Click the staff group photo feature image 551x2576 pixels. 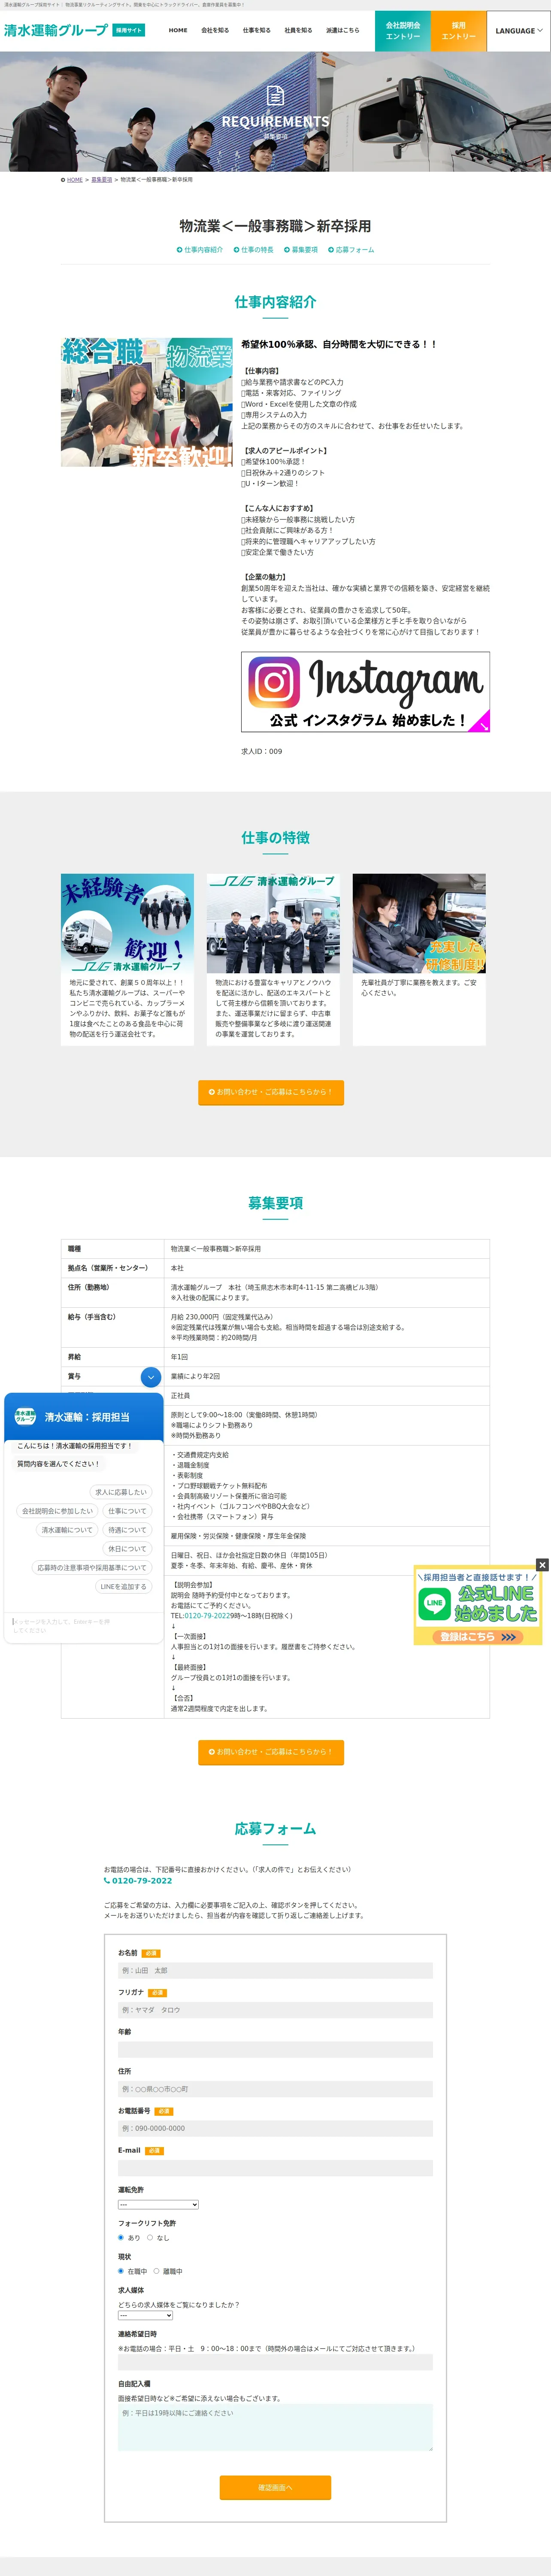pyautogui.click(x=273, y=923)
